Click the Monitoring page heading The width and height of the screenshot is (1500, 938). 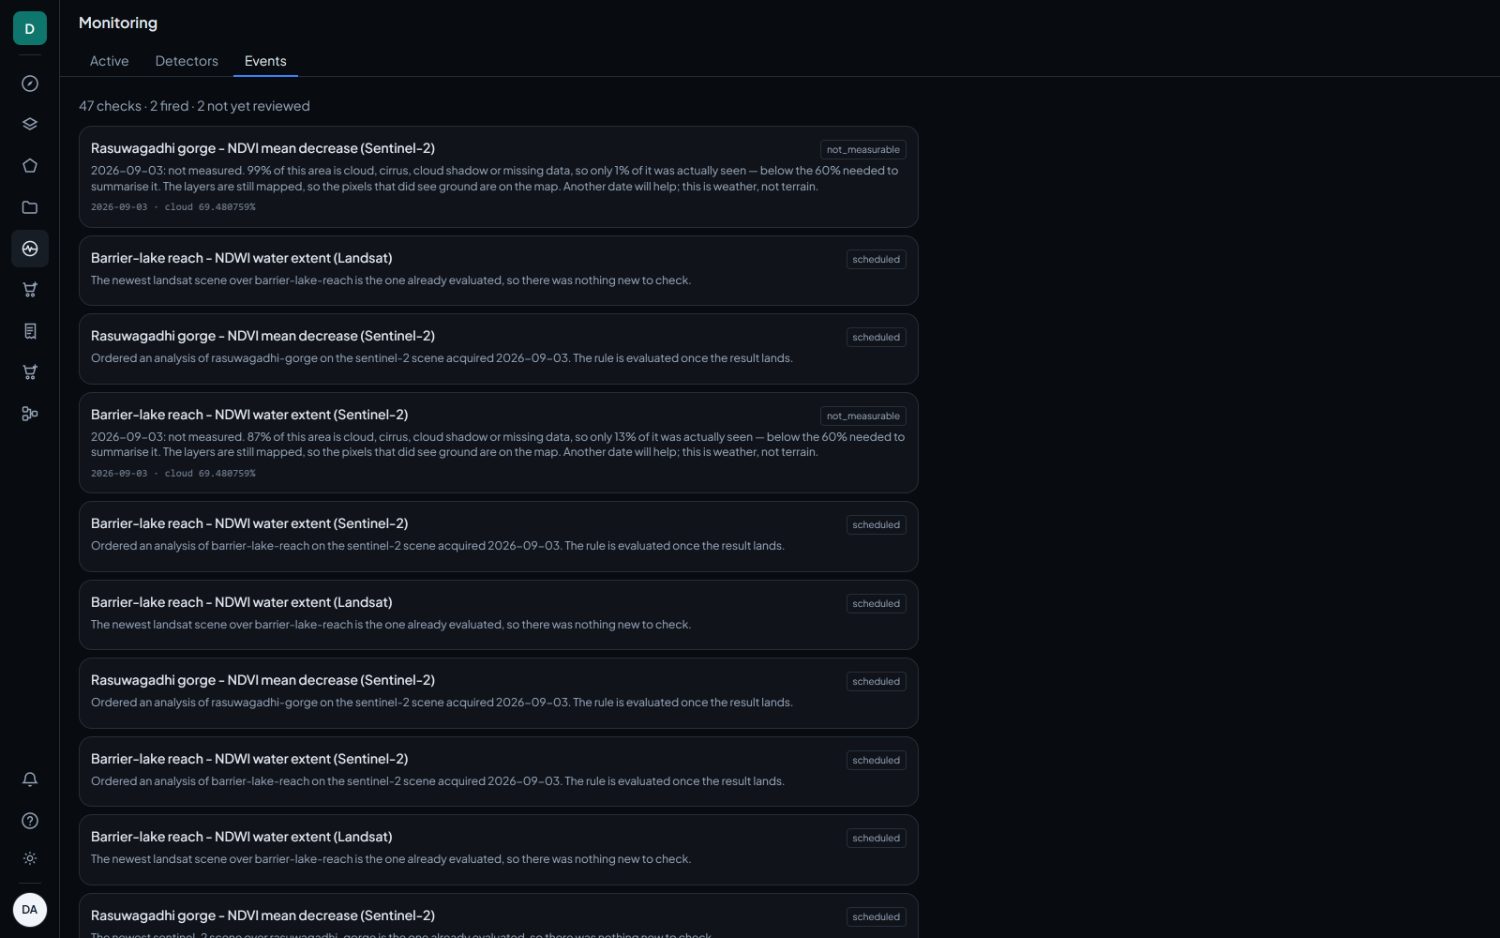coord(118,23)
